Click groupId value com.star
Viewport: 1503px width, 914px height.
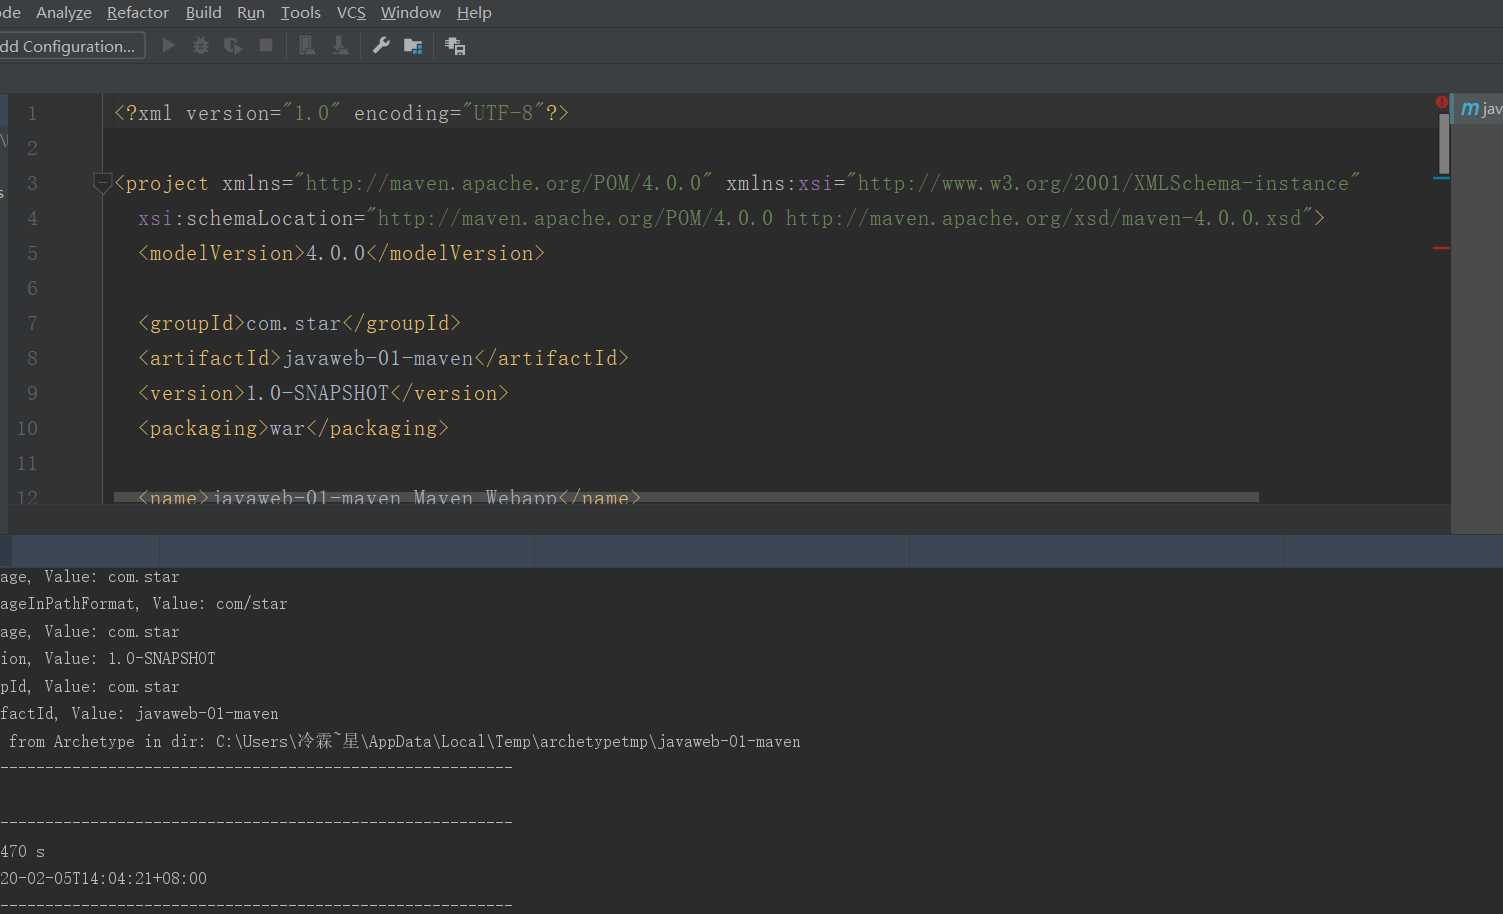(294, 323)
